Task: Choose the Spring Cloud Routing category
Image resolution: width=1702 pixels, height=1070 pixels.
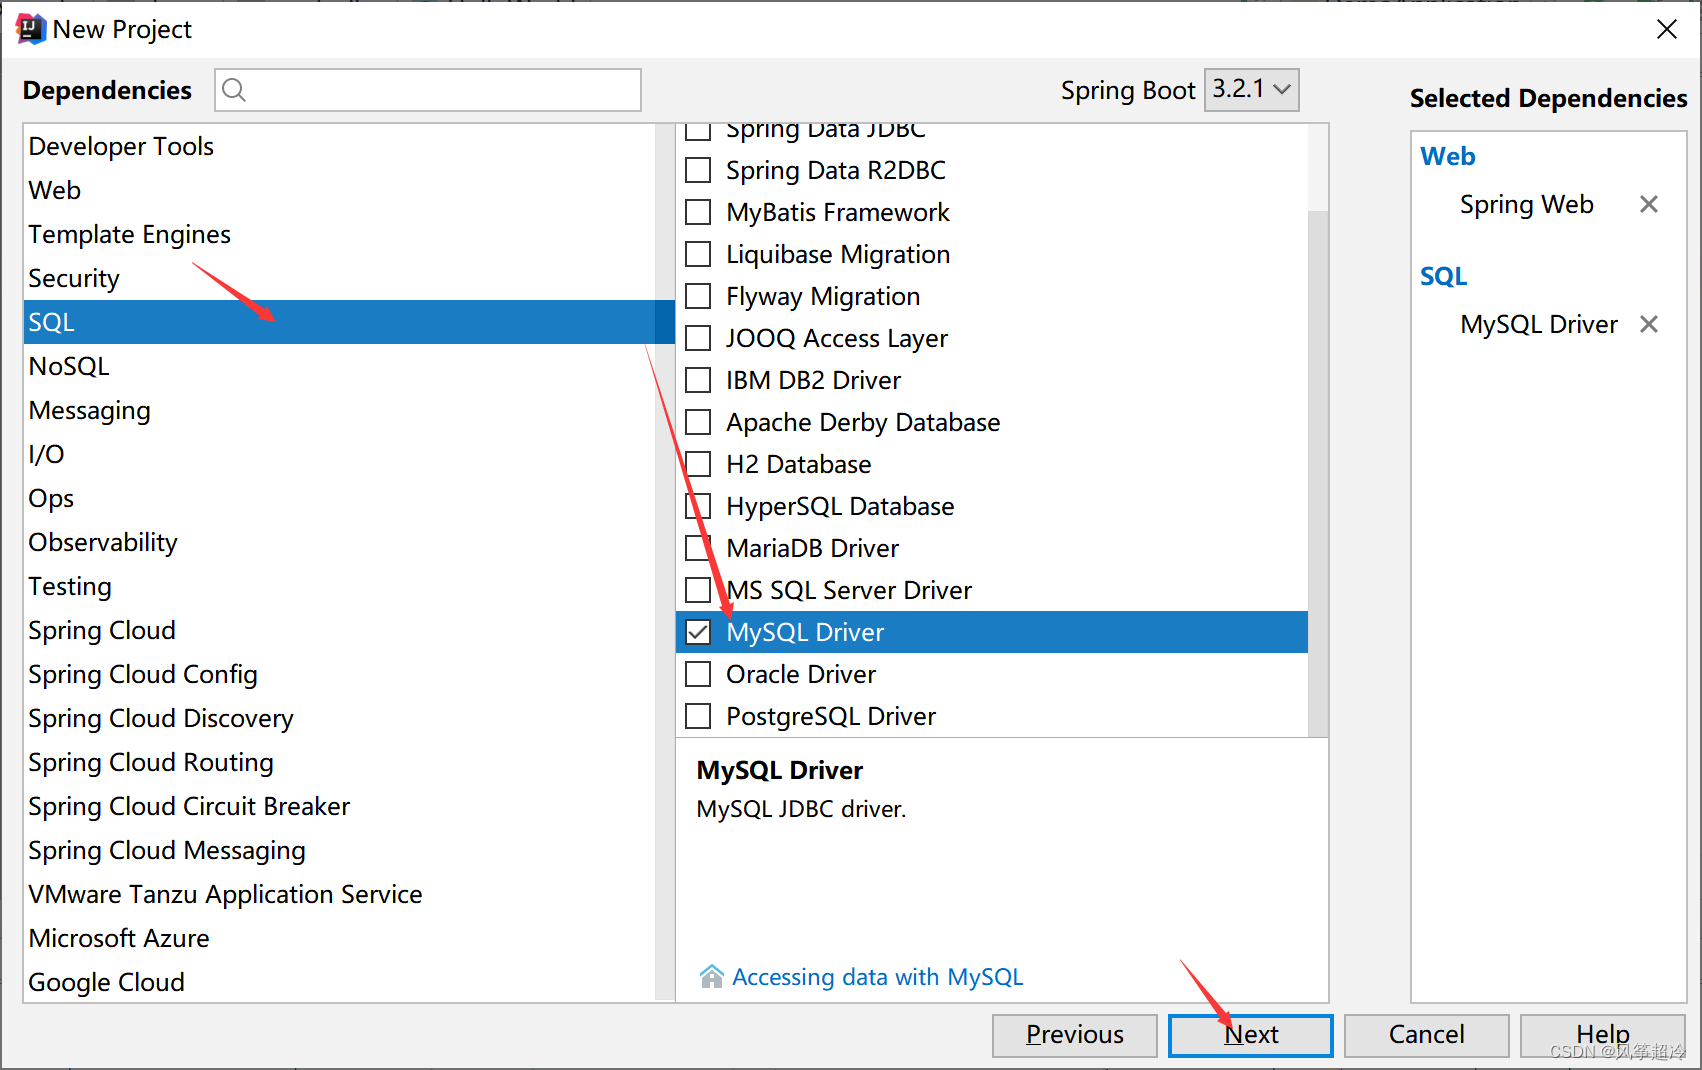Action: [151, 762]
